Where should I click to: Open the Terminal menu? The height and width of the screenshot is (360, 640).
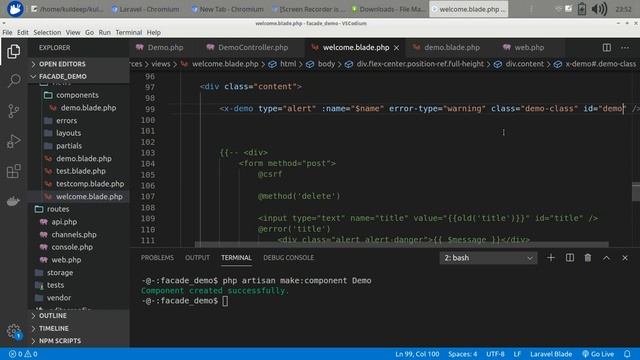coord(129,32)
